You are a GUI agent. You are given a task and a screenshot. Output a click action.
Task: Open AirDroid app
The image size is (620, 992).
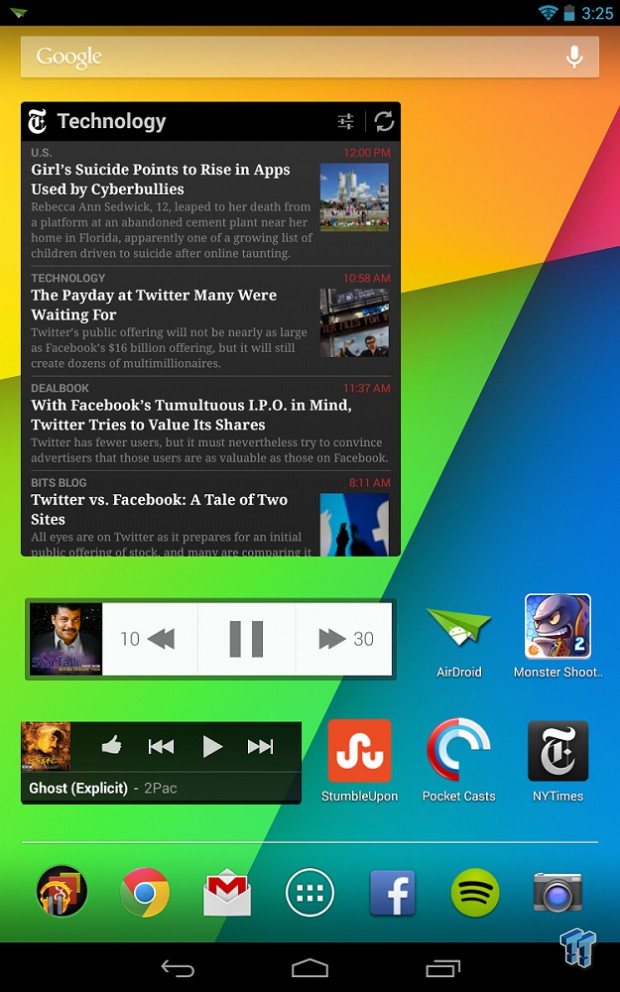click(459, 638)
